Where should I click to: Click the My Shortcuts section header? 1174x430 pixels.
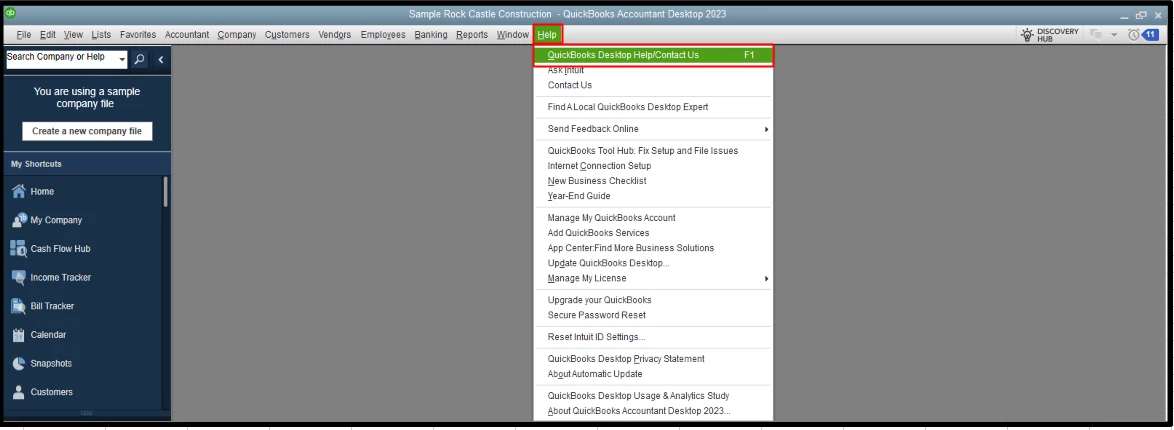86,164
